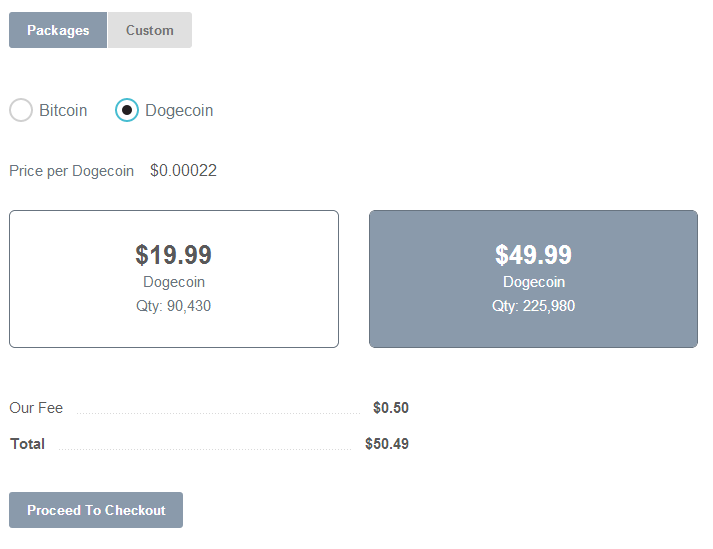Viewport: 713px width, 549px height.
Task: Select the Bitcoin radio button
Action: (21, 110)
